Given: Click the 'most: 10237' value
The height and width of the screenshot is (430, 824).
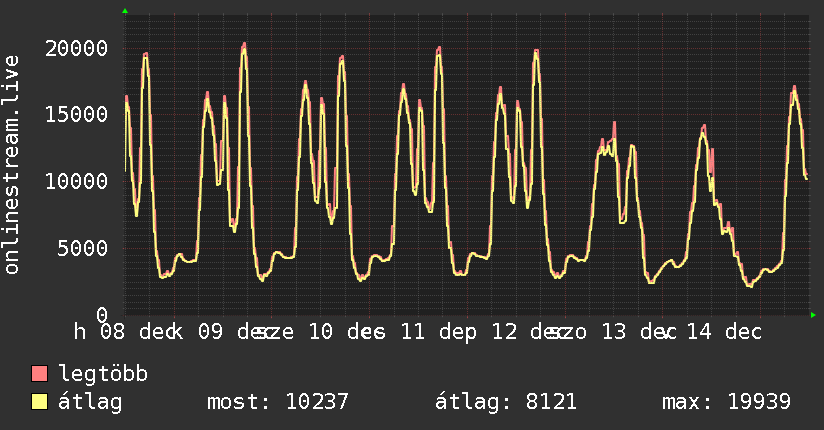Looking at the screenshot, I should tap(277, 402).
